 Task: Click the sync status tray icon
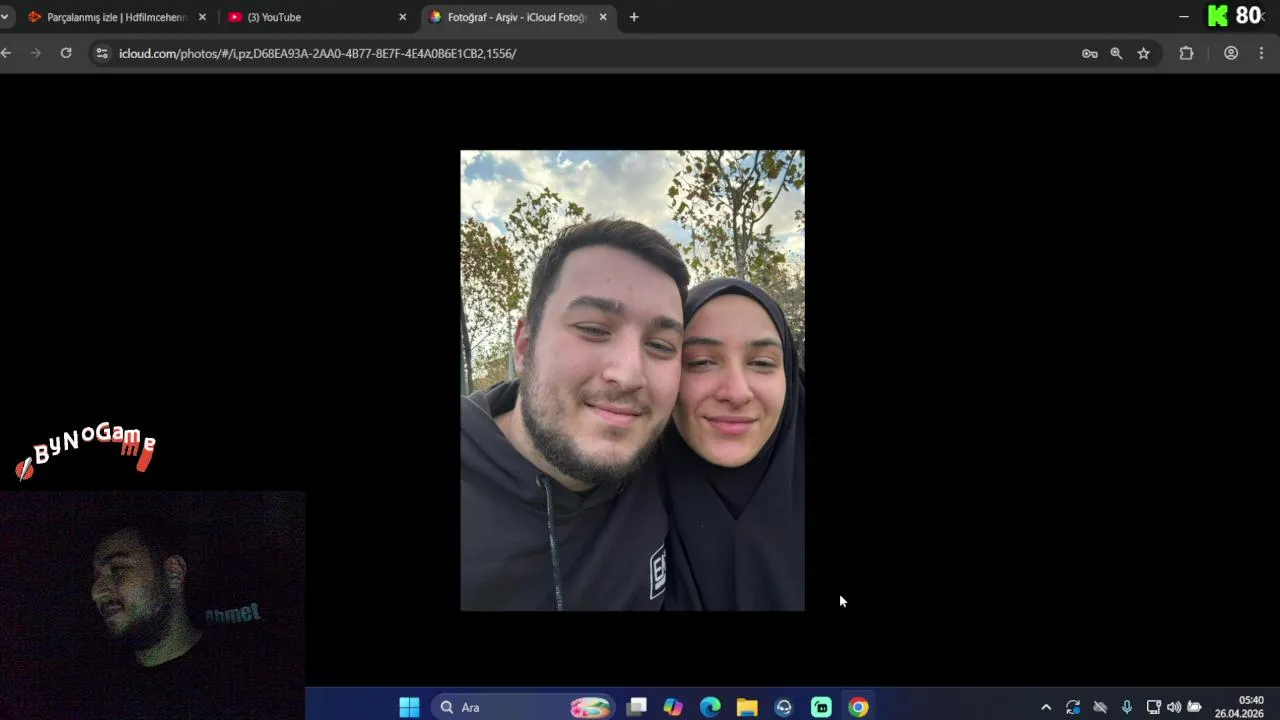(1073, 707)
